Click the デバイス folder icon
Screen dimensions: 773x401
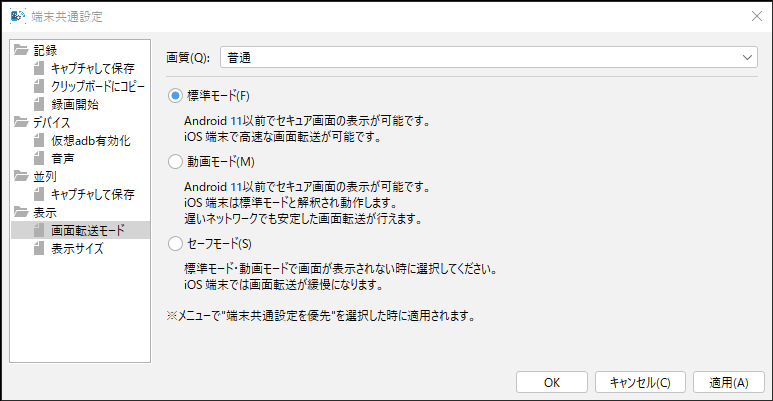(21, 122)
